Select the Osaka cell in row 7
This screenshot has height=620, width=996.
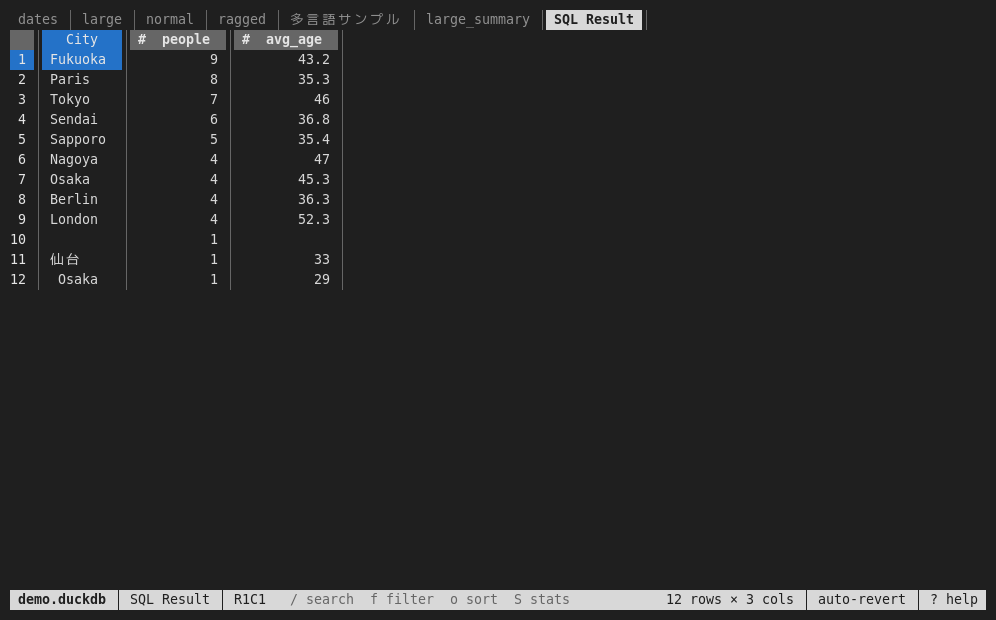(82, 179)
